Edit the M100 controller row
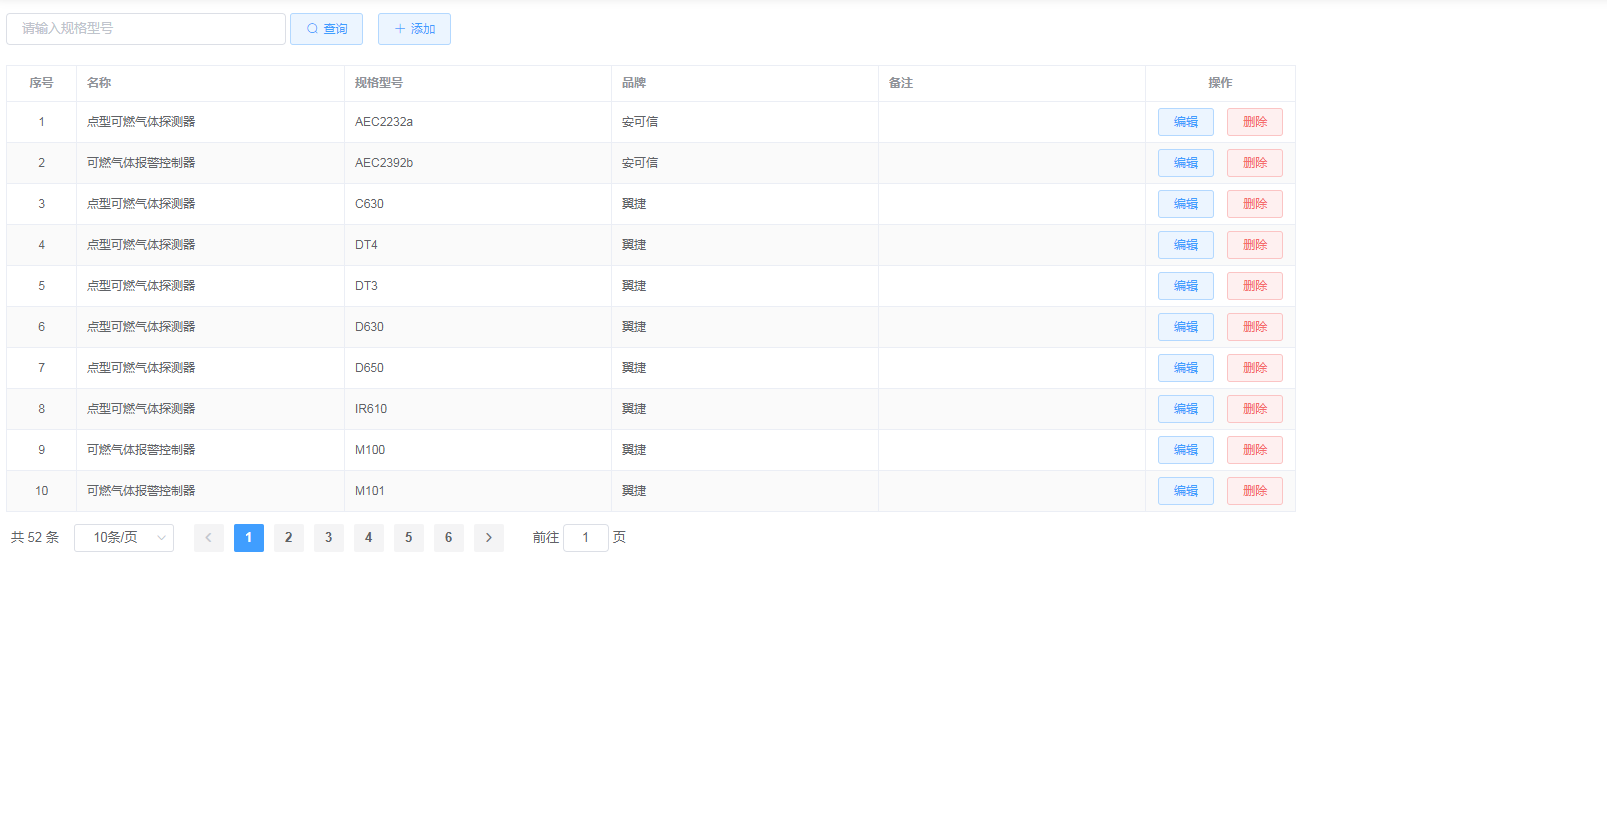Image resolution: width=1607 pixels, height=833 pixels. [1185, 450]
